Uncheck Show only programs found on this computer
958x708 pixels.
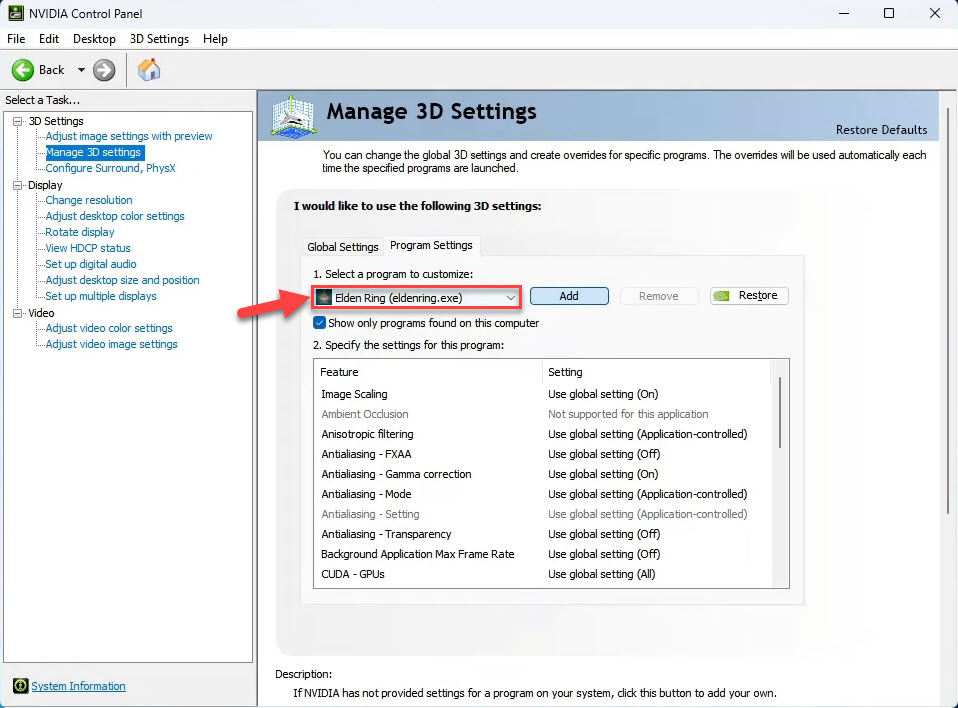point(320,323)
